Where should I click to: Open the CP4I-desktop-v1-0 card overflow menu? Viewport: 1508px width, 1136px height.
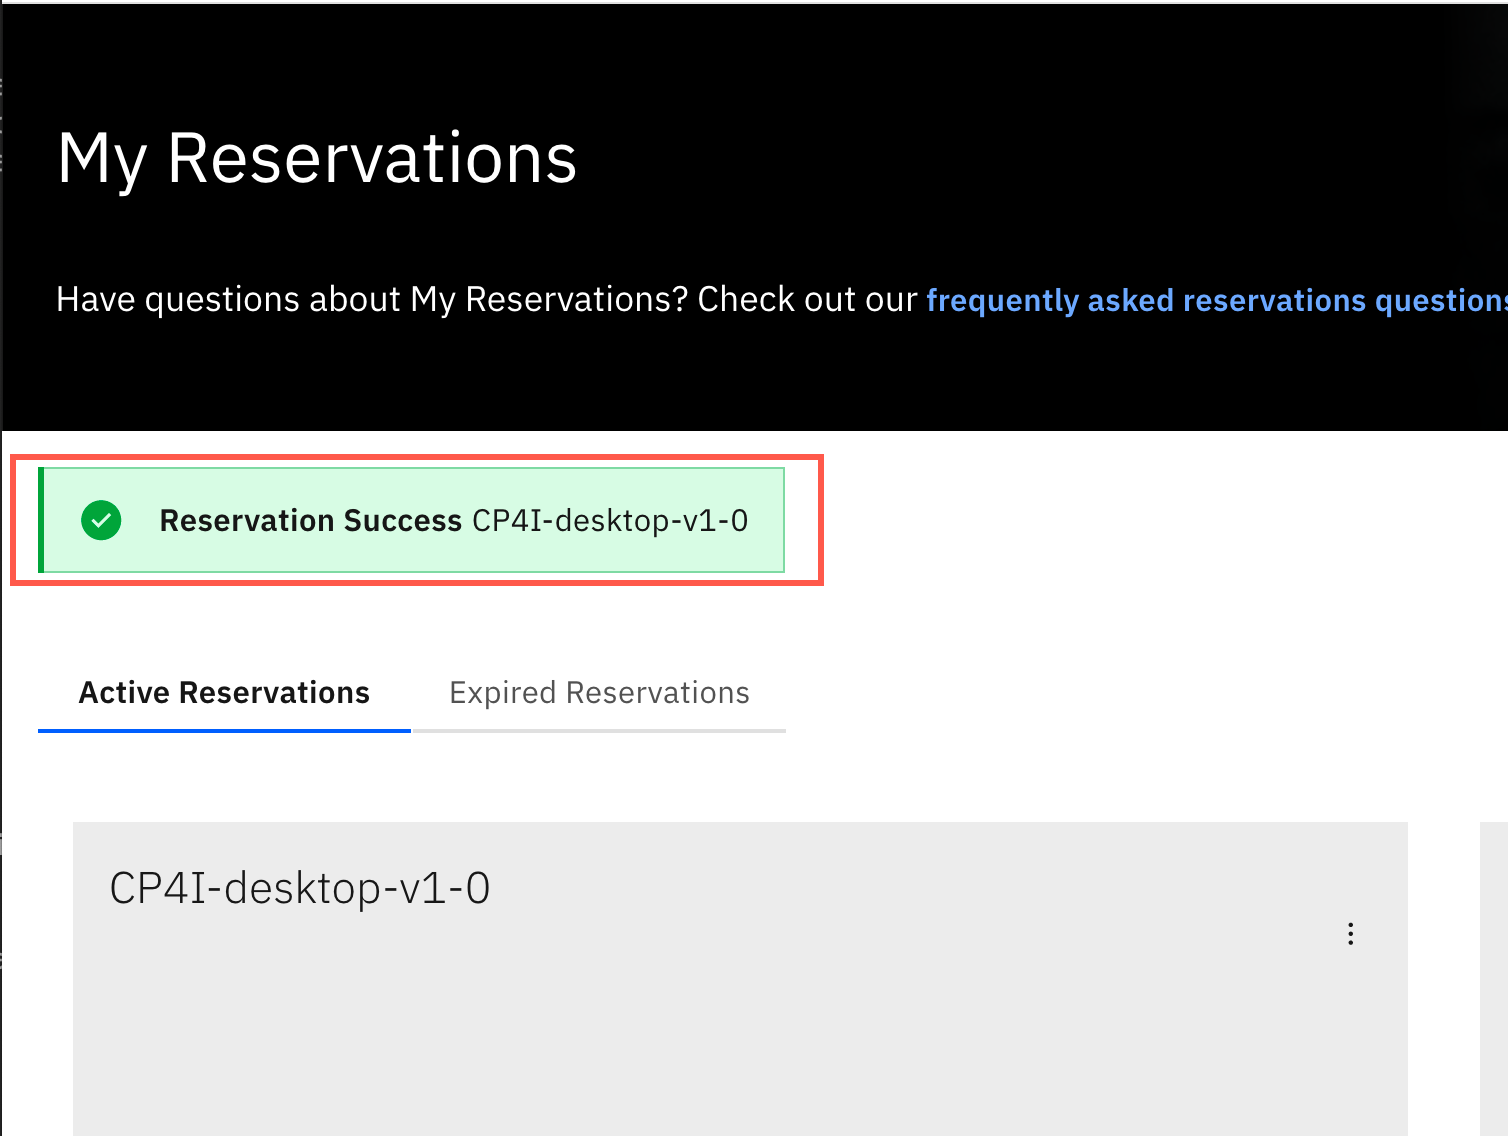(1350, 934)
